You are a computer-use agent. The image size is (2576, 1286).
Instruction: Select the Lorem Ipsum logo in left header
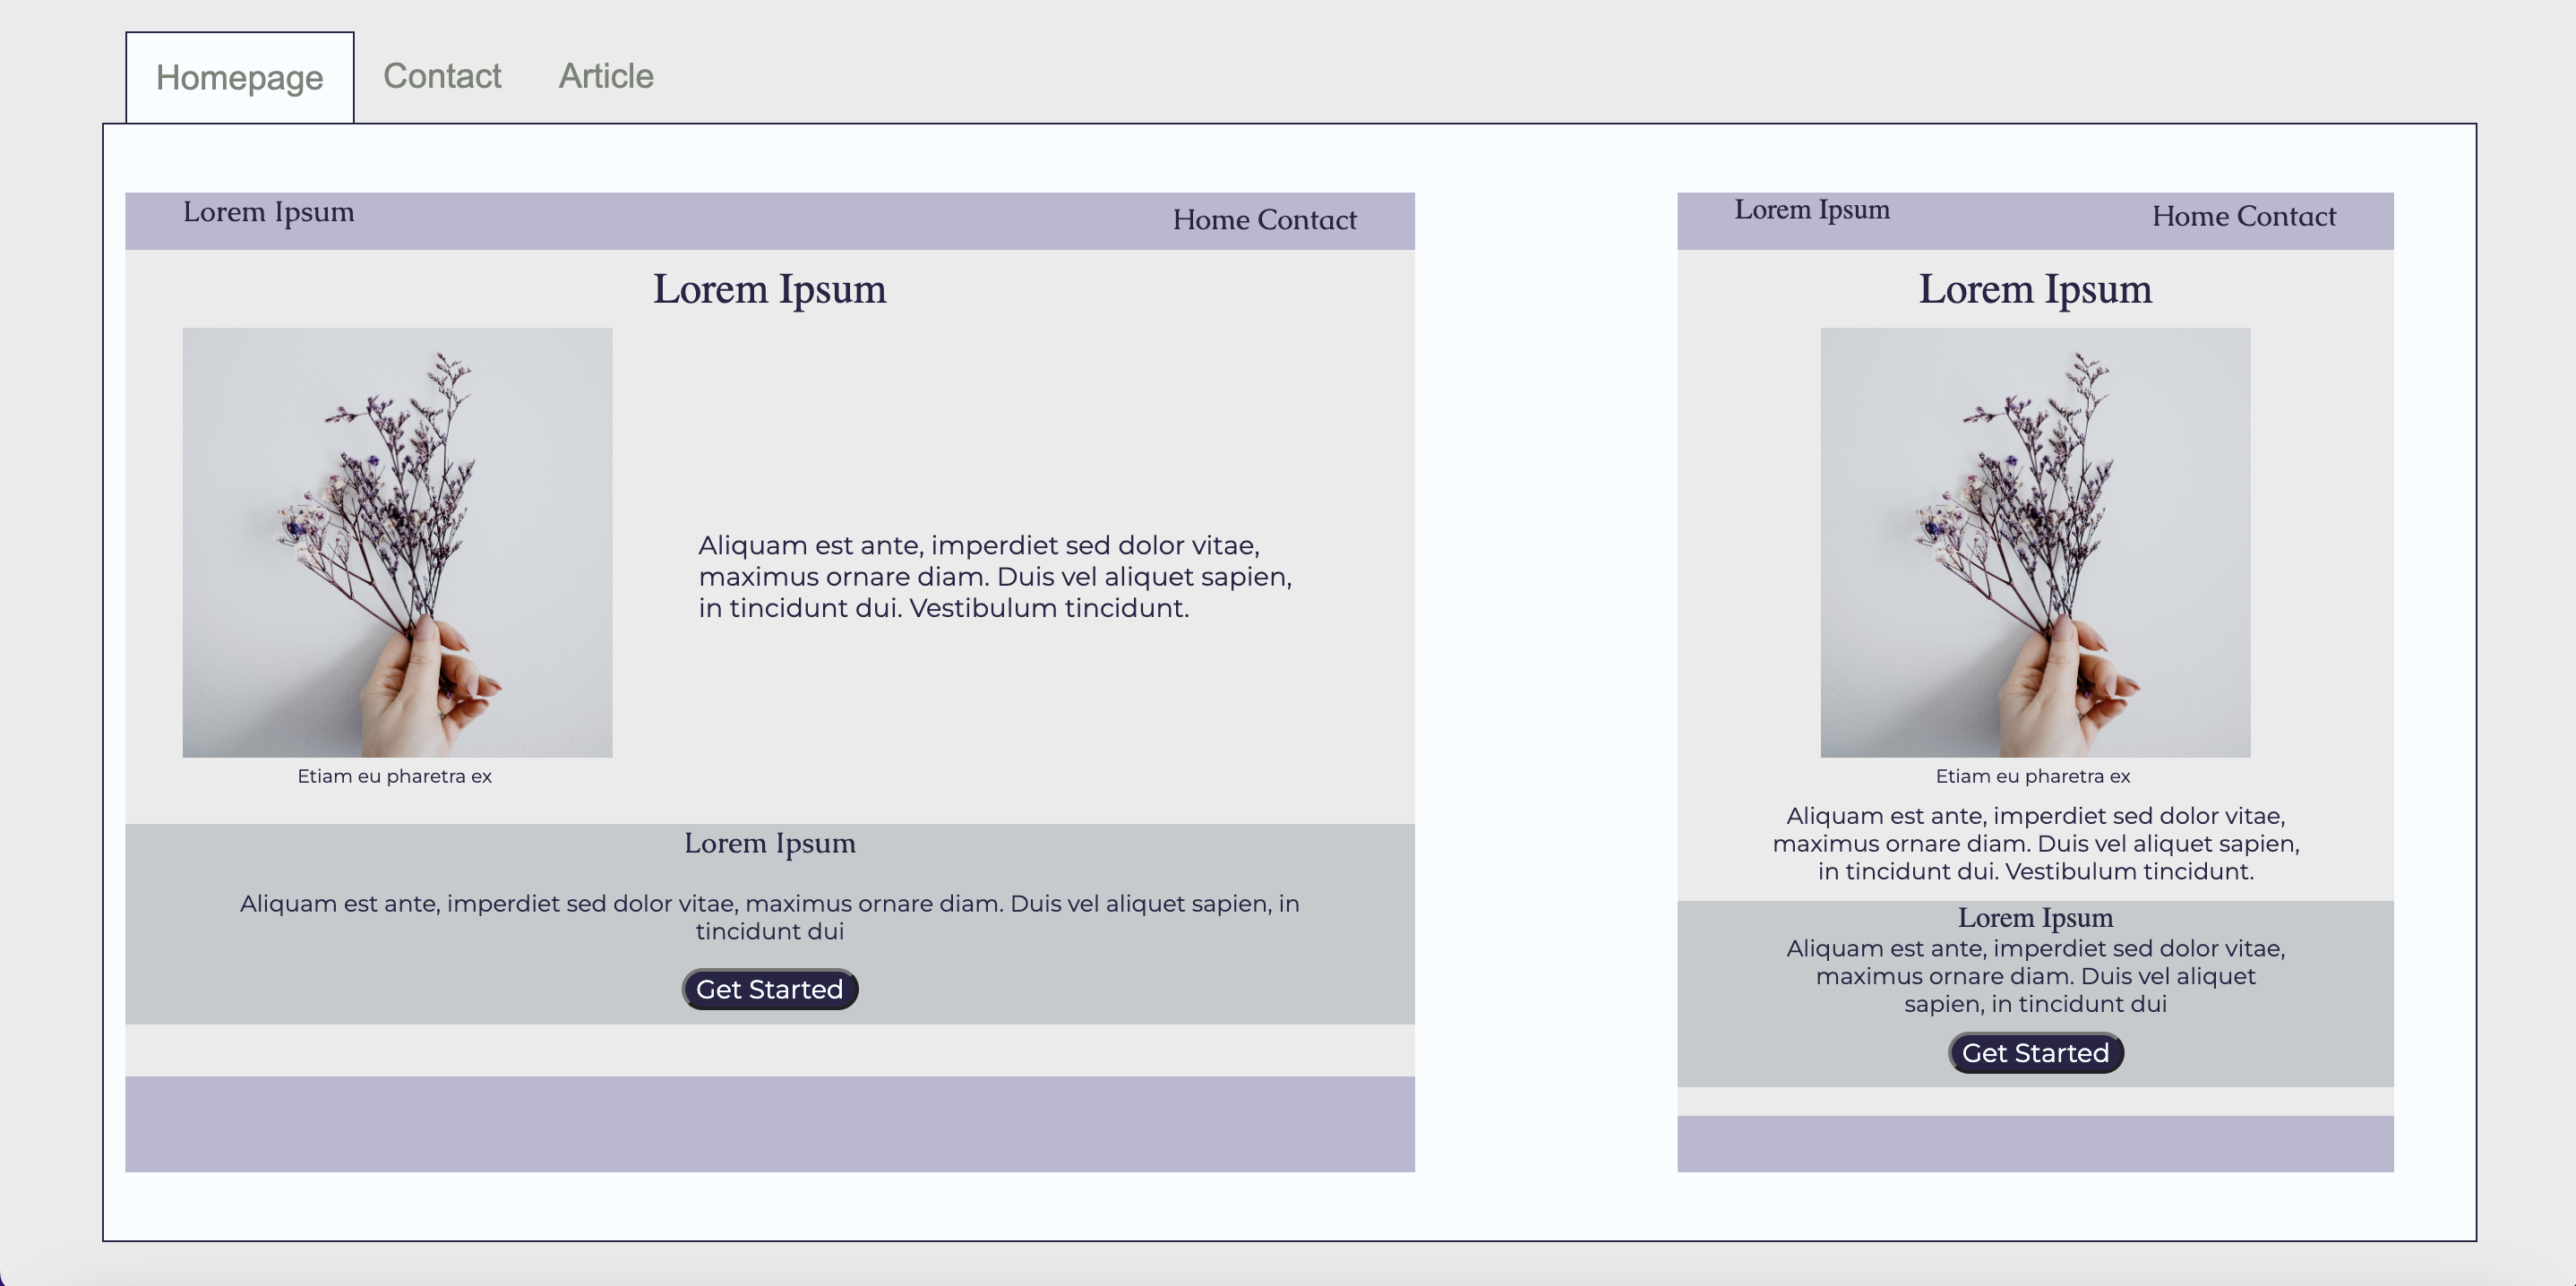(268, 211)
